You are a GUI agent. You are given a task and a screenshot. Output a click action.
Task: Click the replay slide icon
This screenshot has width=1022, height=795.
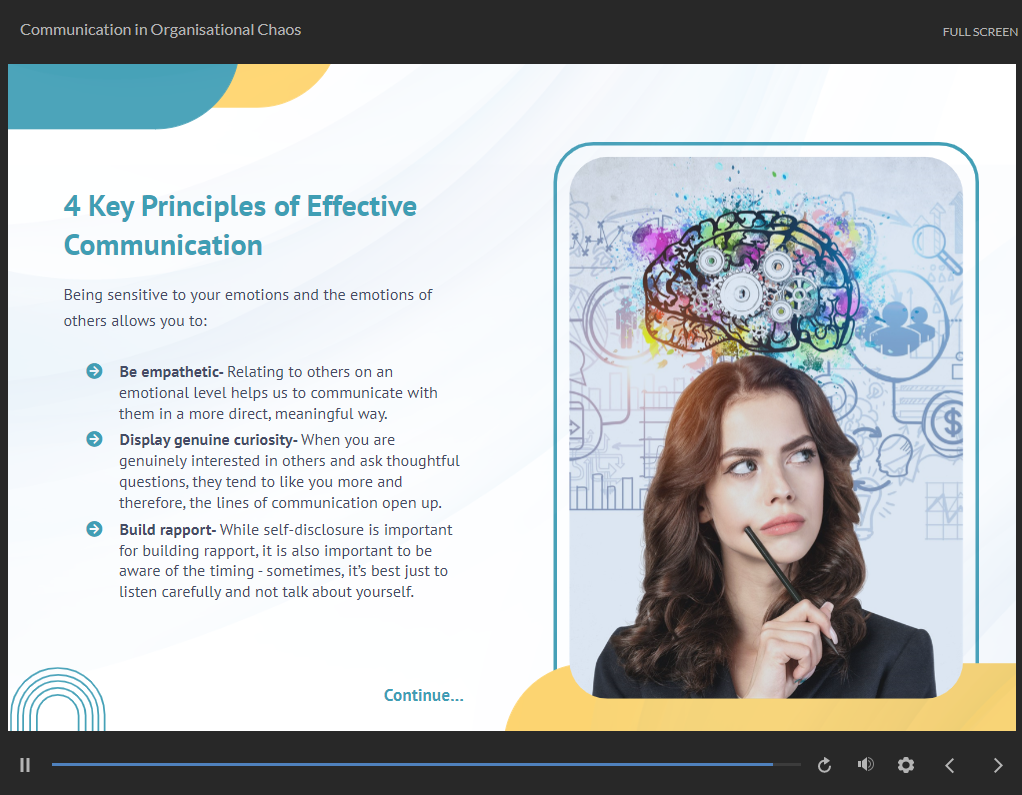pyautogui.click(x=824, y=765)
